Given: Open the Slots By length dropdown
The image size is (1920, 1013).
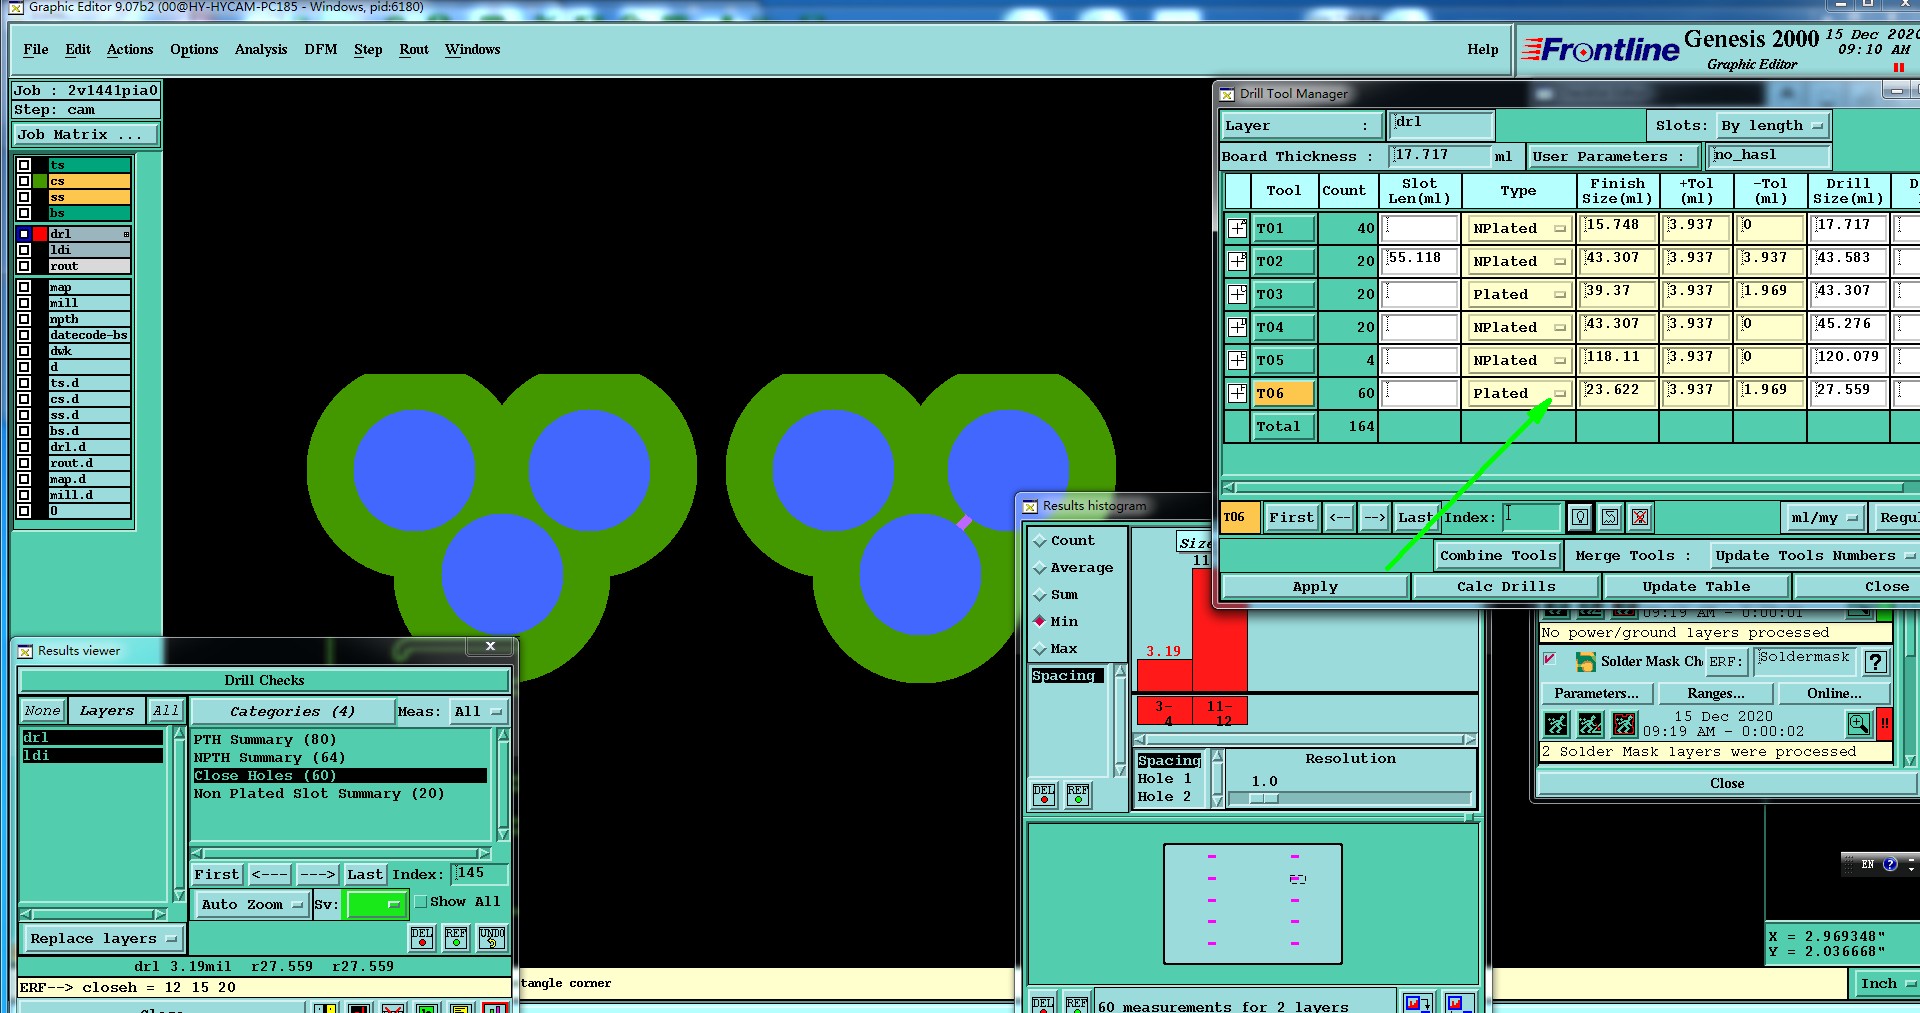Looking at the screenshot, I should pos(1773,125).
